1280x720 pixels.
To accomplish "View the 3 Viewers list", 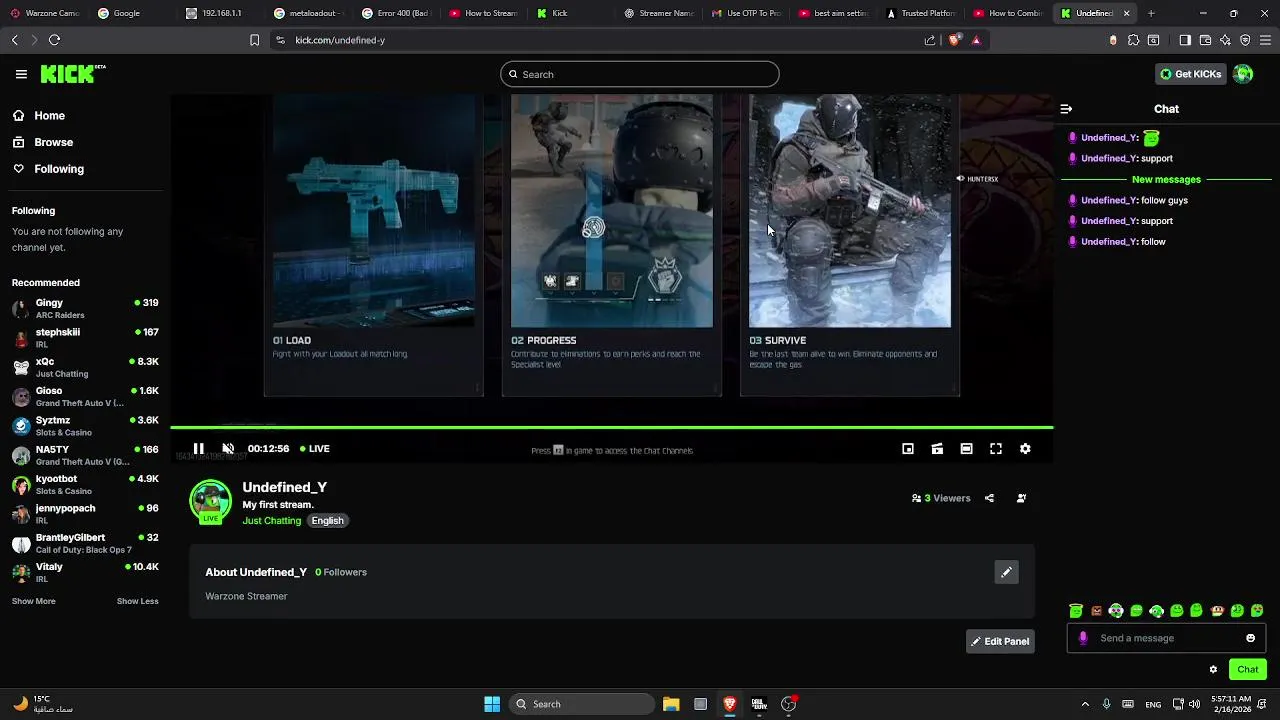I will (941, 498).
